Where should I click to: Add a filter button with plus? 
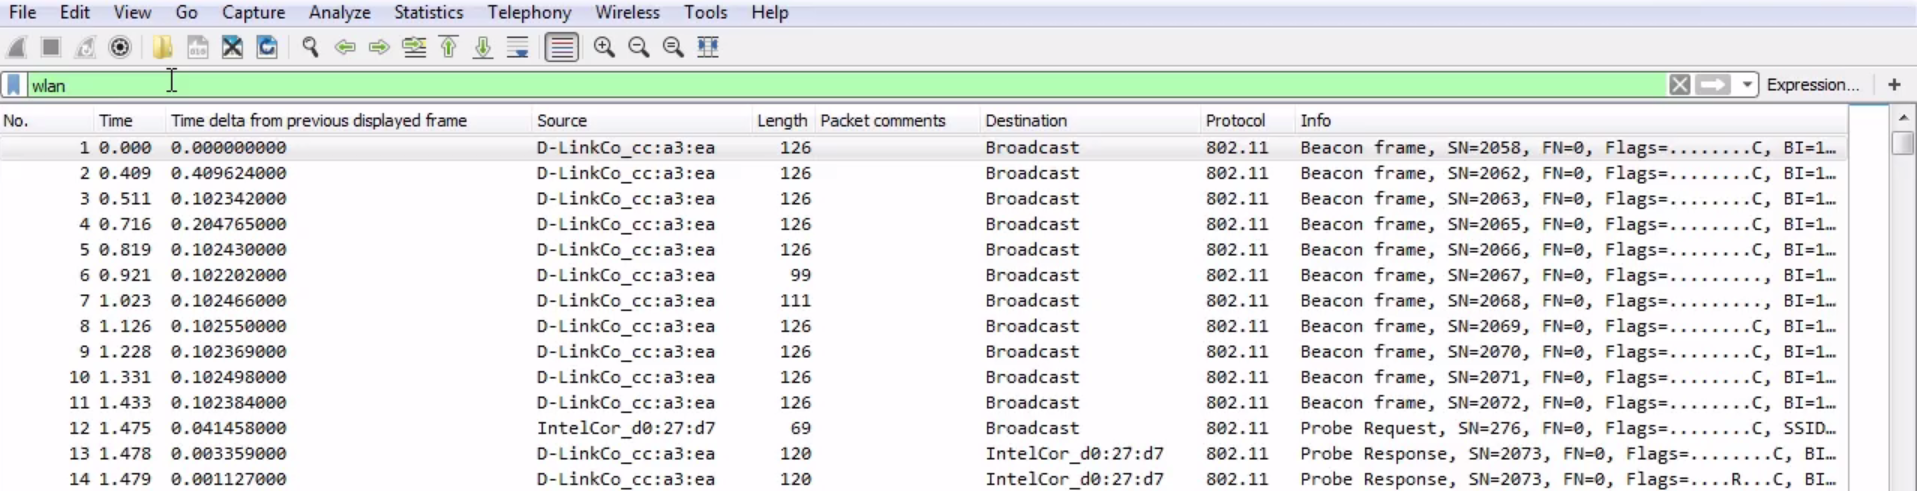tap(1894, 85)
